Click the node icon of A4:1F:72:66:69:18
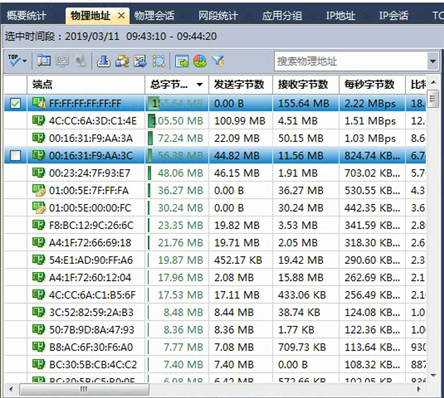This screenshot has height=398, width=444. (x=38, y=242)
